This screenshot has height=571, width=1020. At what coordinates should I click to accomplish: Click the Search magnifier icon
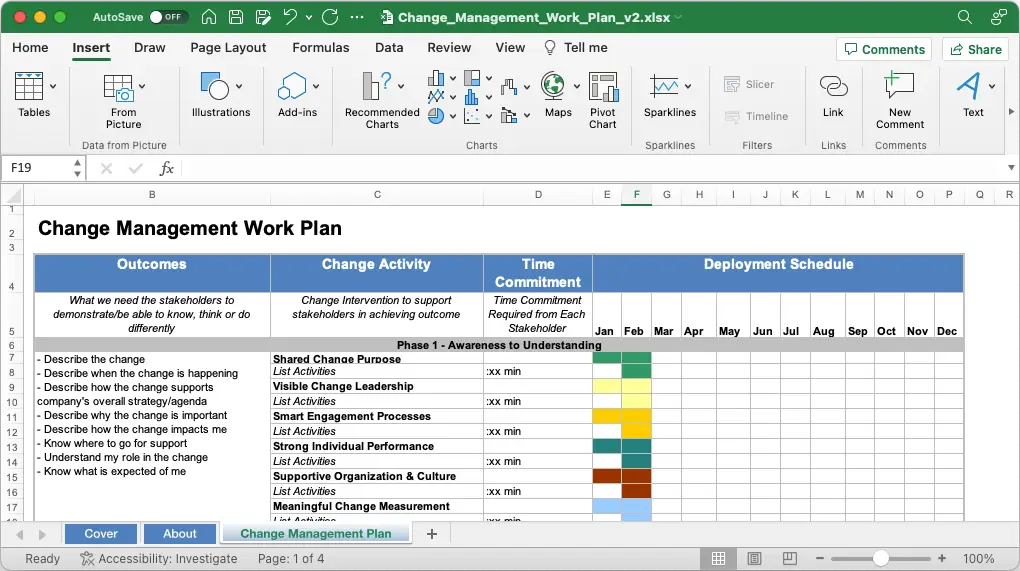(x=965, y=17)
